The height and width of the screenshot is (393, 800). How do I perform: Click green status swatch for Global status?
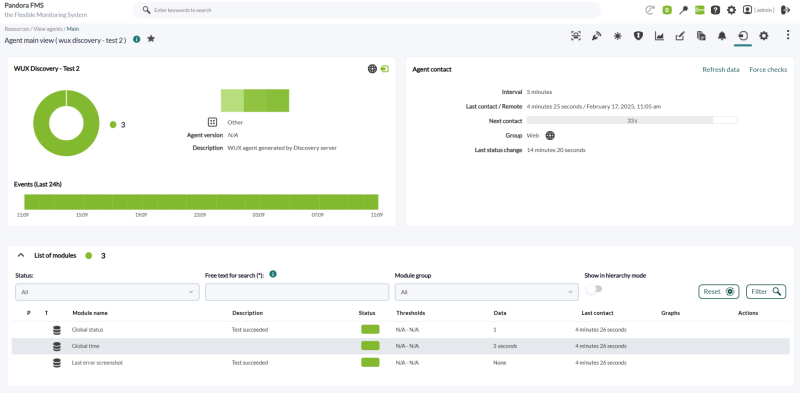(x=370, y=329)
